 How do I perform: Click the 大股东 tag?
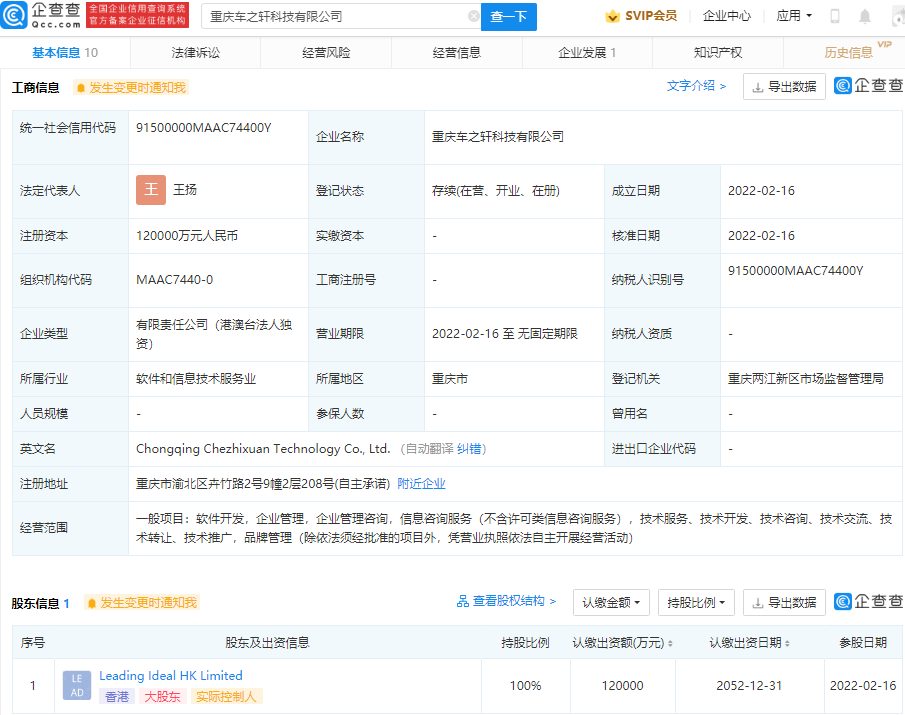(162, 697)
